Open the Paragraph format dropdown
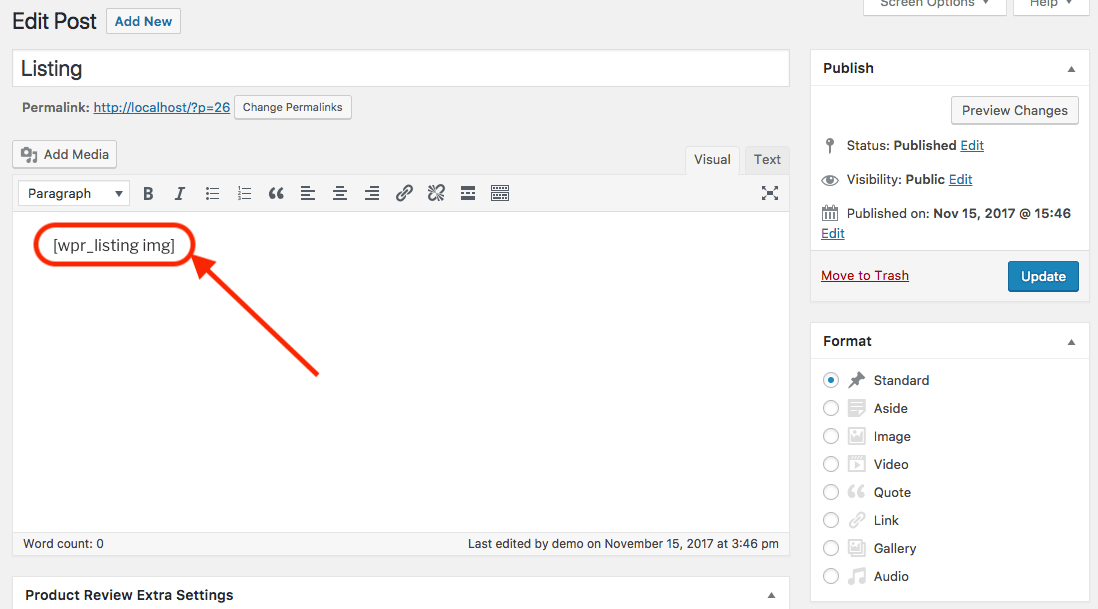This screenshot has height=609, width=1098. click(75, 194)
